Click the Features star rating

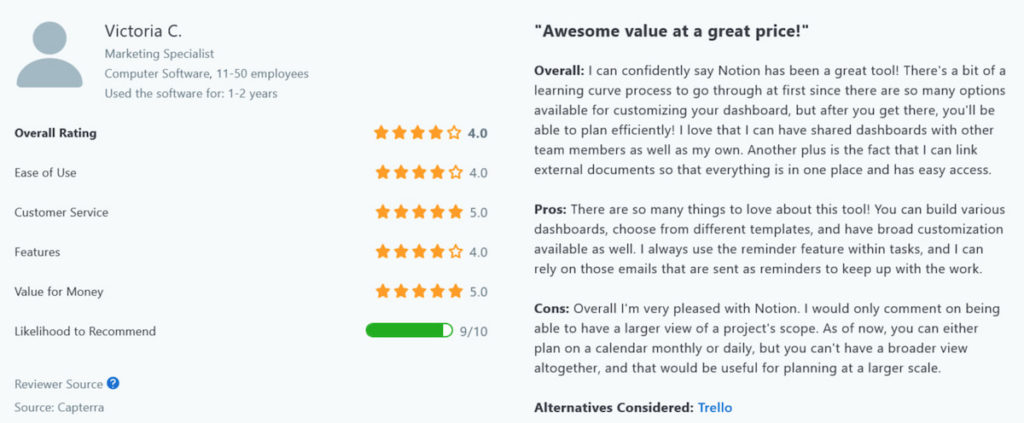[418, 252]
